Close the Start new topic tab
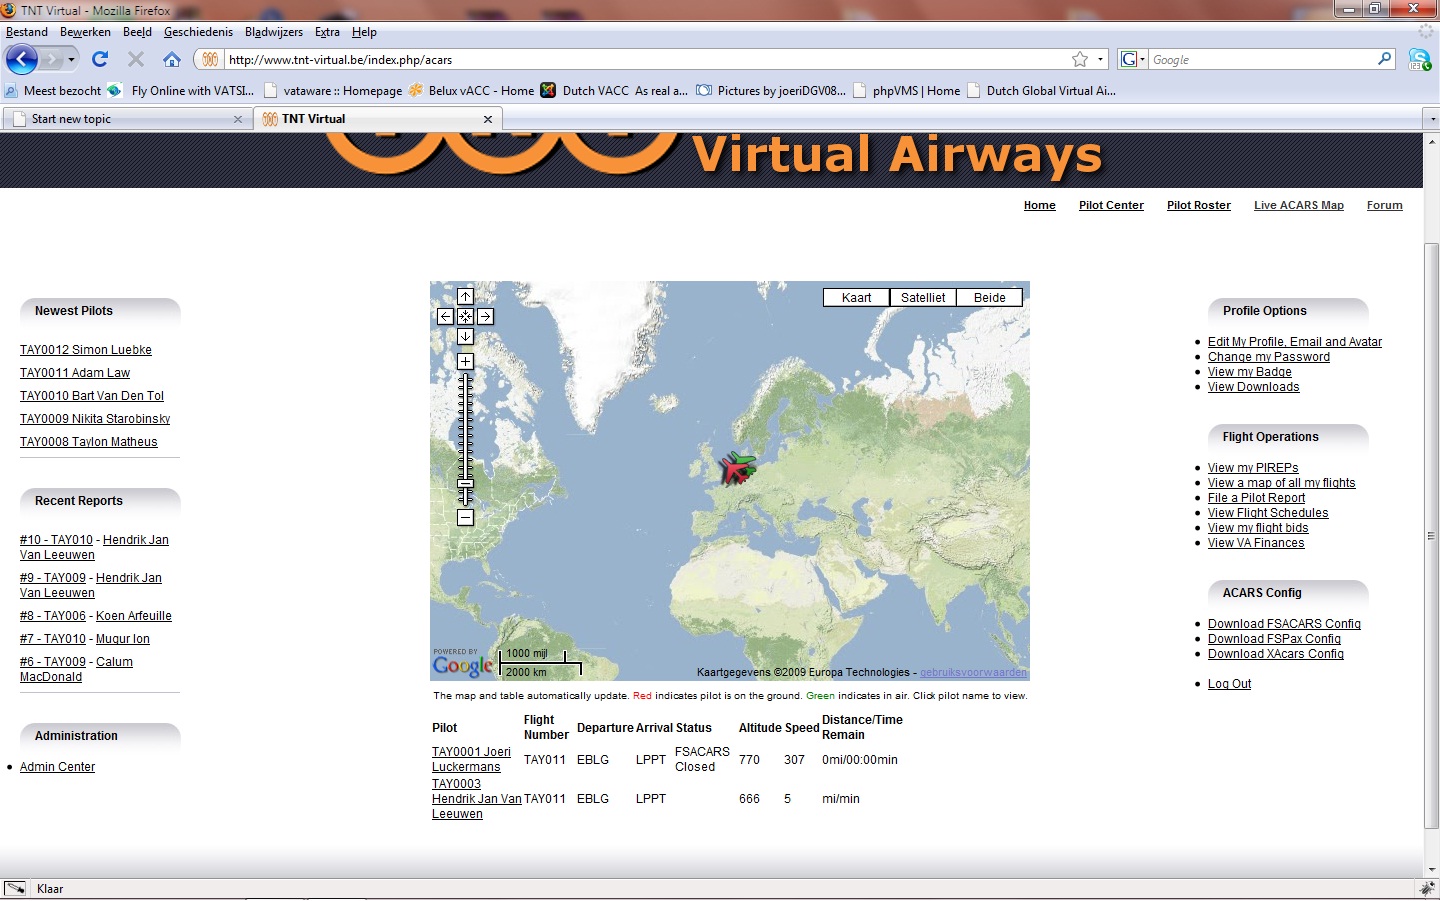 pos(238,119)
